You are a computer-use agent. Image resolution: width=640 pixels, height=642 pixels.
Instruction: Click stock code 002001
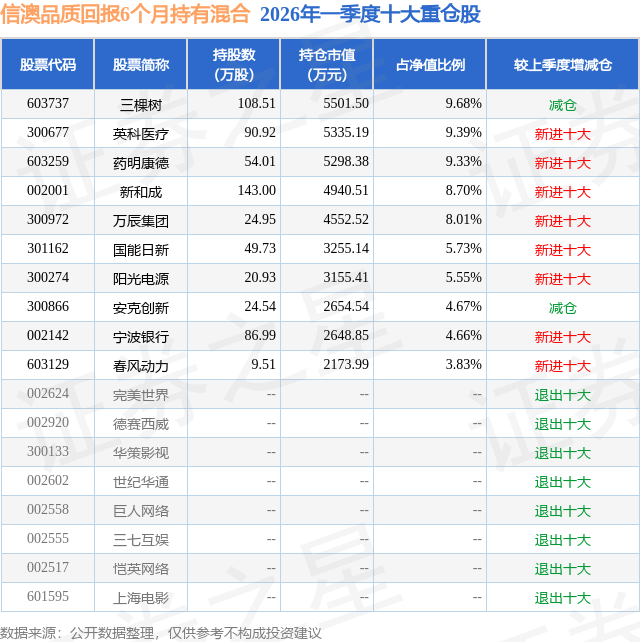(48, 191)
